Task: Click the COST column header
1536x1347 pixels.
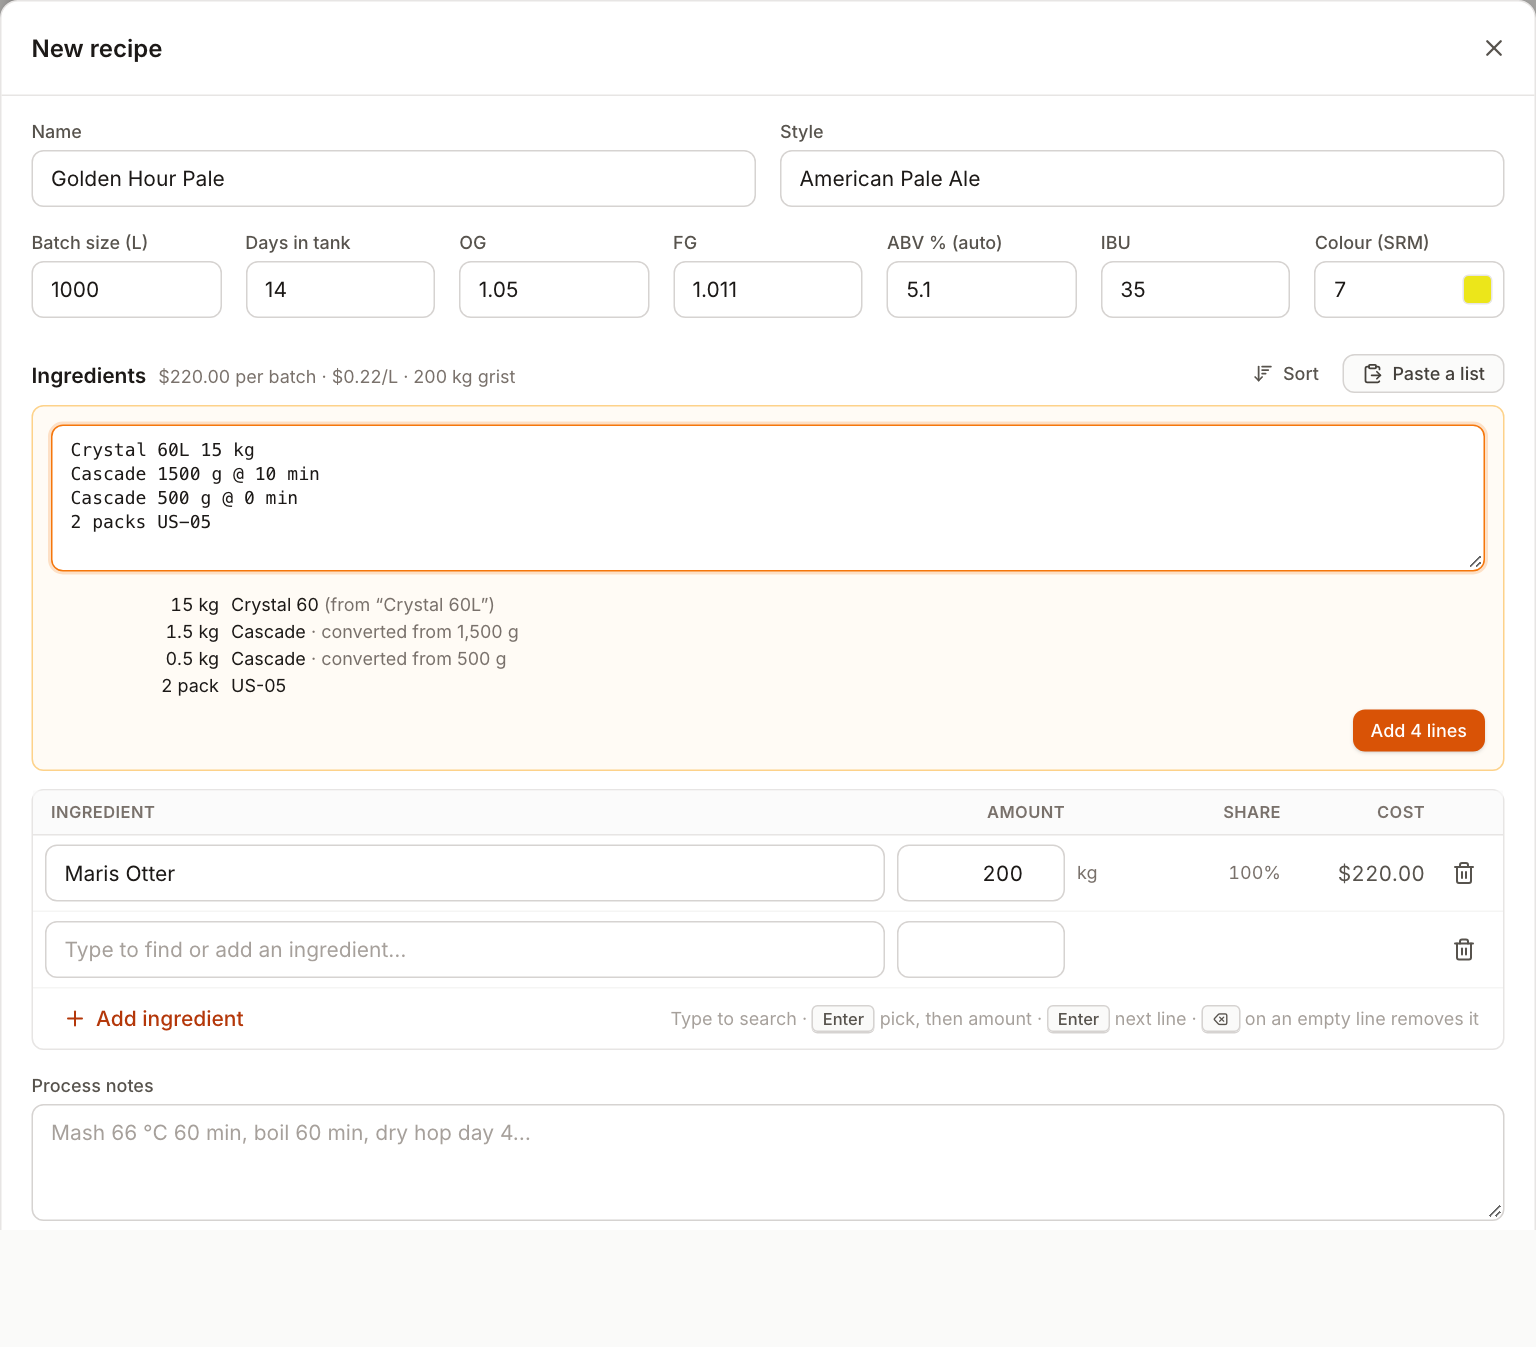Action: click(x=1400, y=812)
